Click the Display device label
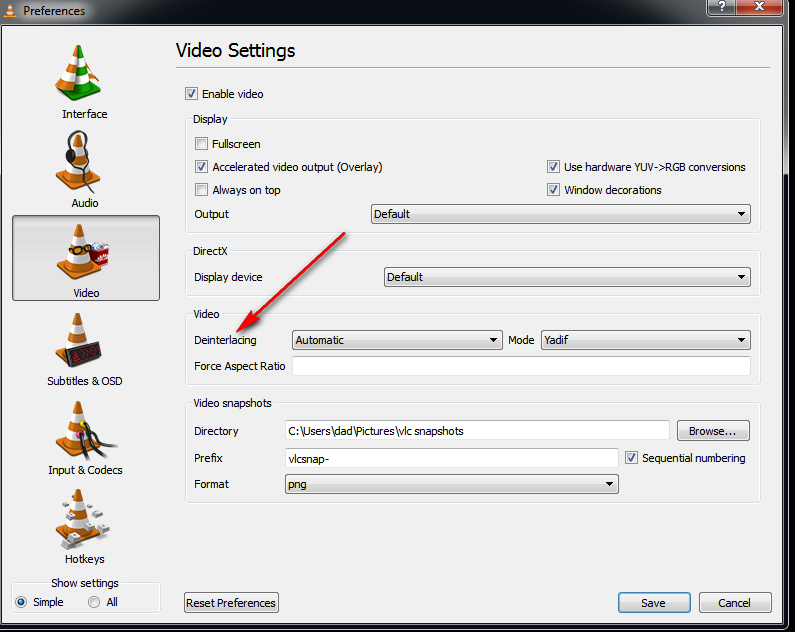This screenshot has height=632, width=795. (x=228, y=277)
